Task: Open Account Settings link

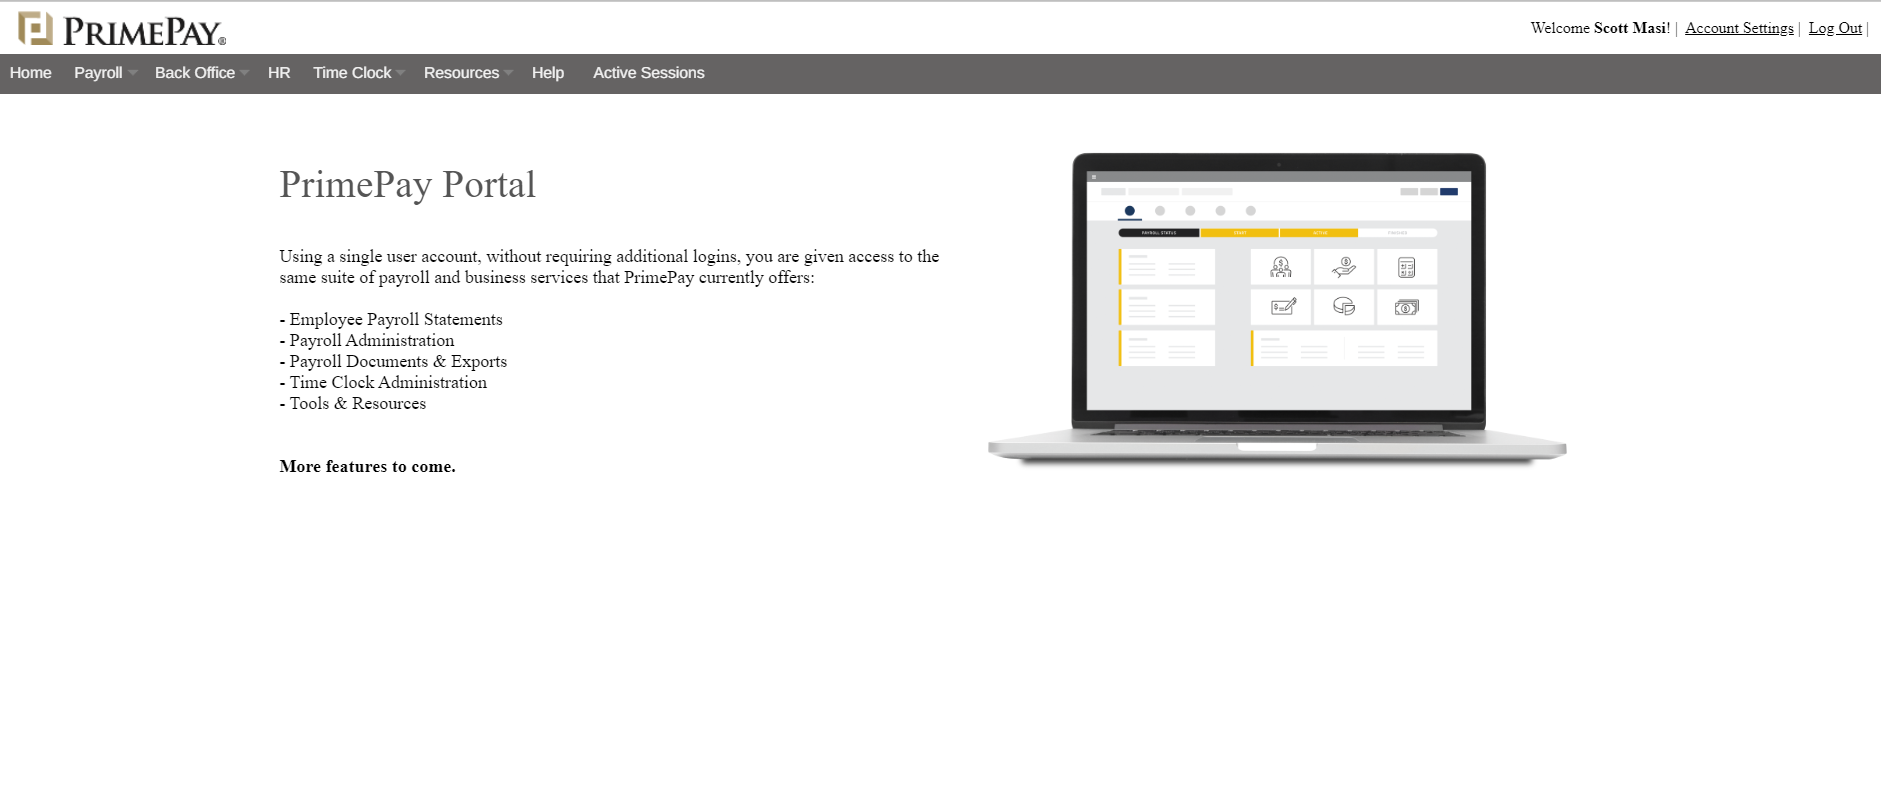Action: [x=1739, y=28]
